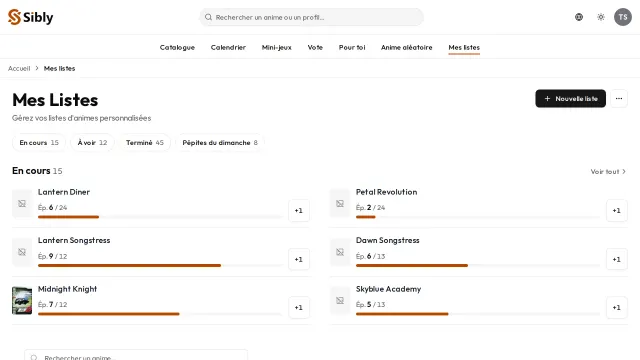
Task: Click the Lantern Diner placeholder image icon
Action: (22, 203)
